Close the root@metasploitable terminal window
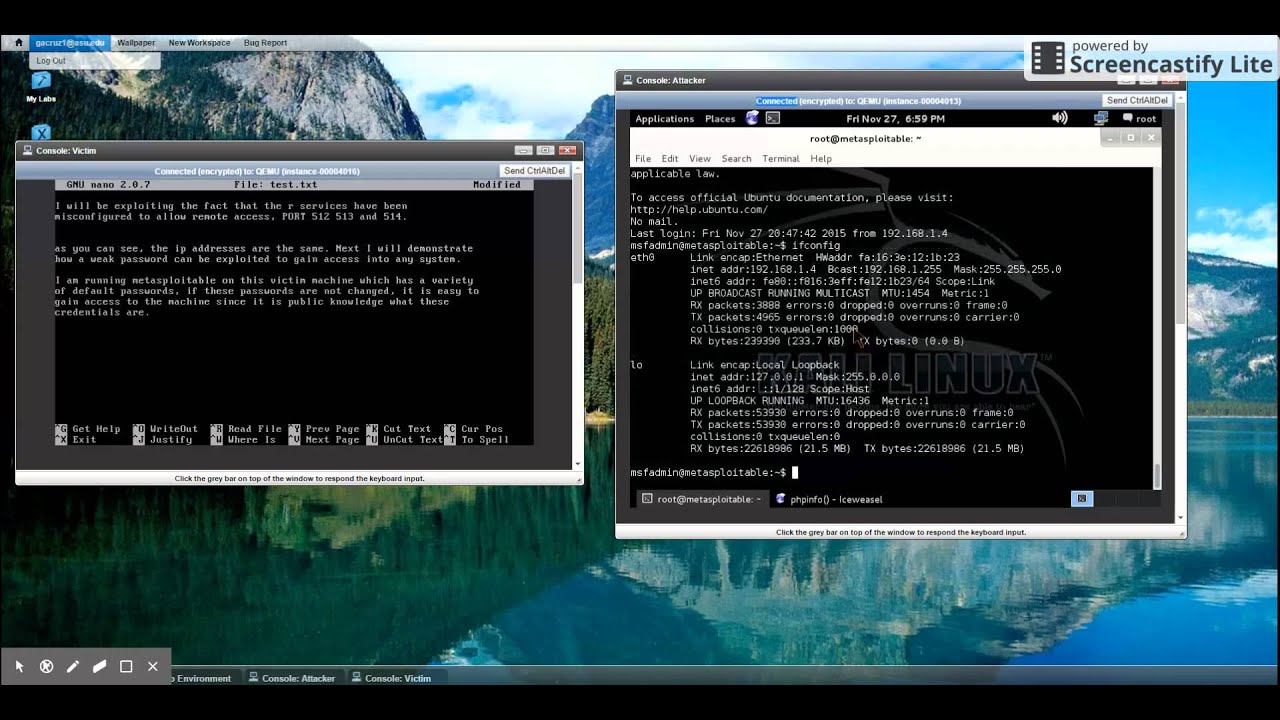The width and height of the screenshot is (1280, 720). tap(1151, 138)
